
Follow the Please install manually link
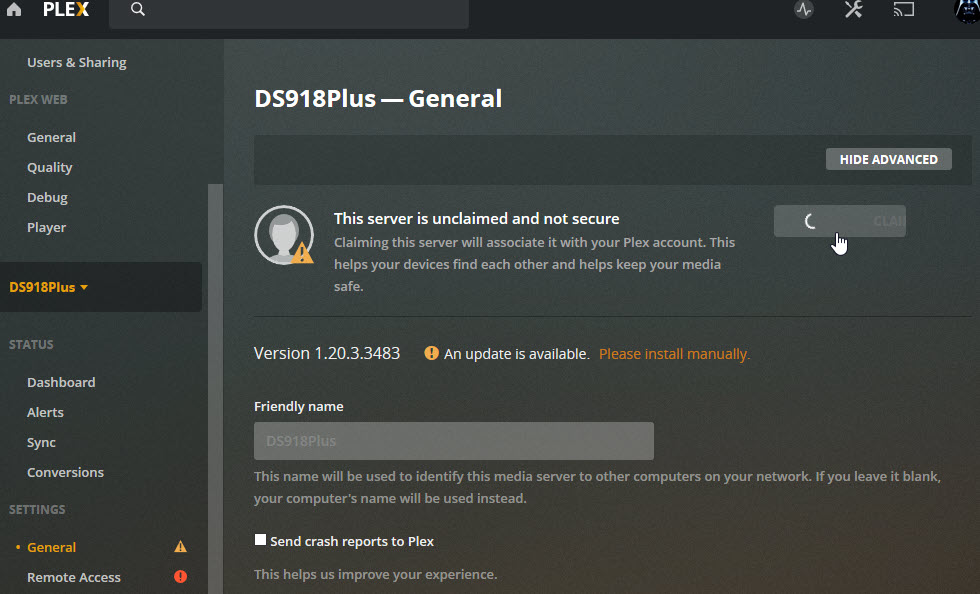tap(674, 354)
